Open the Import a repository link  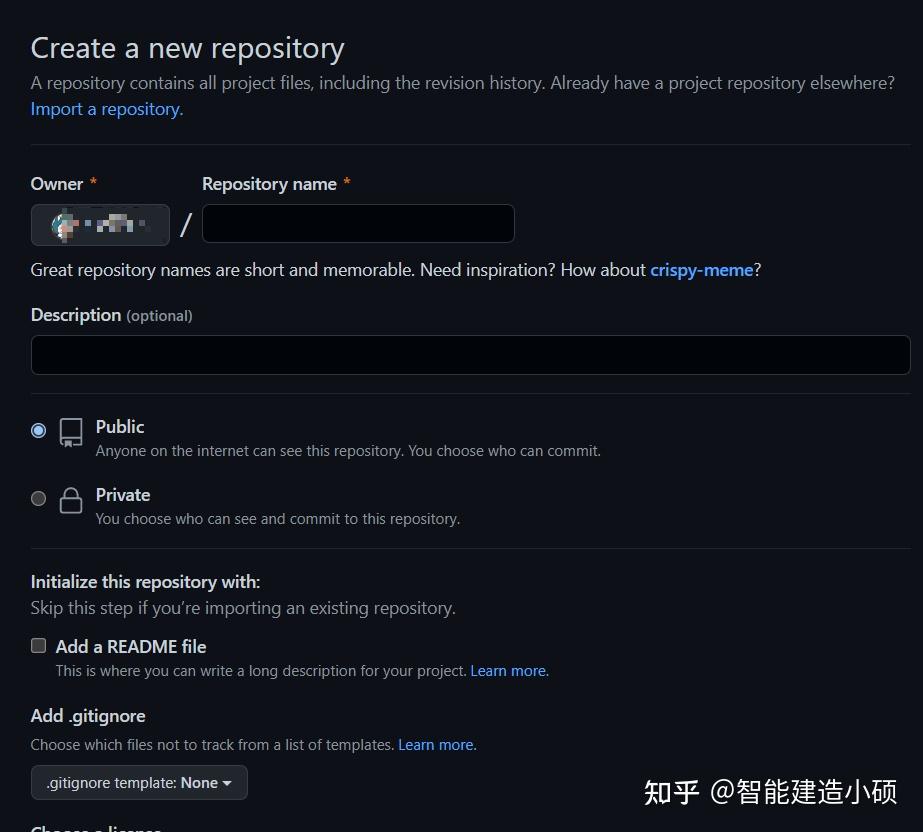tap(105, 109)
